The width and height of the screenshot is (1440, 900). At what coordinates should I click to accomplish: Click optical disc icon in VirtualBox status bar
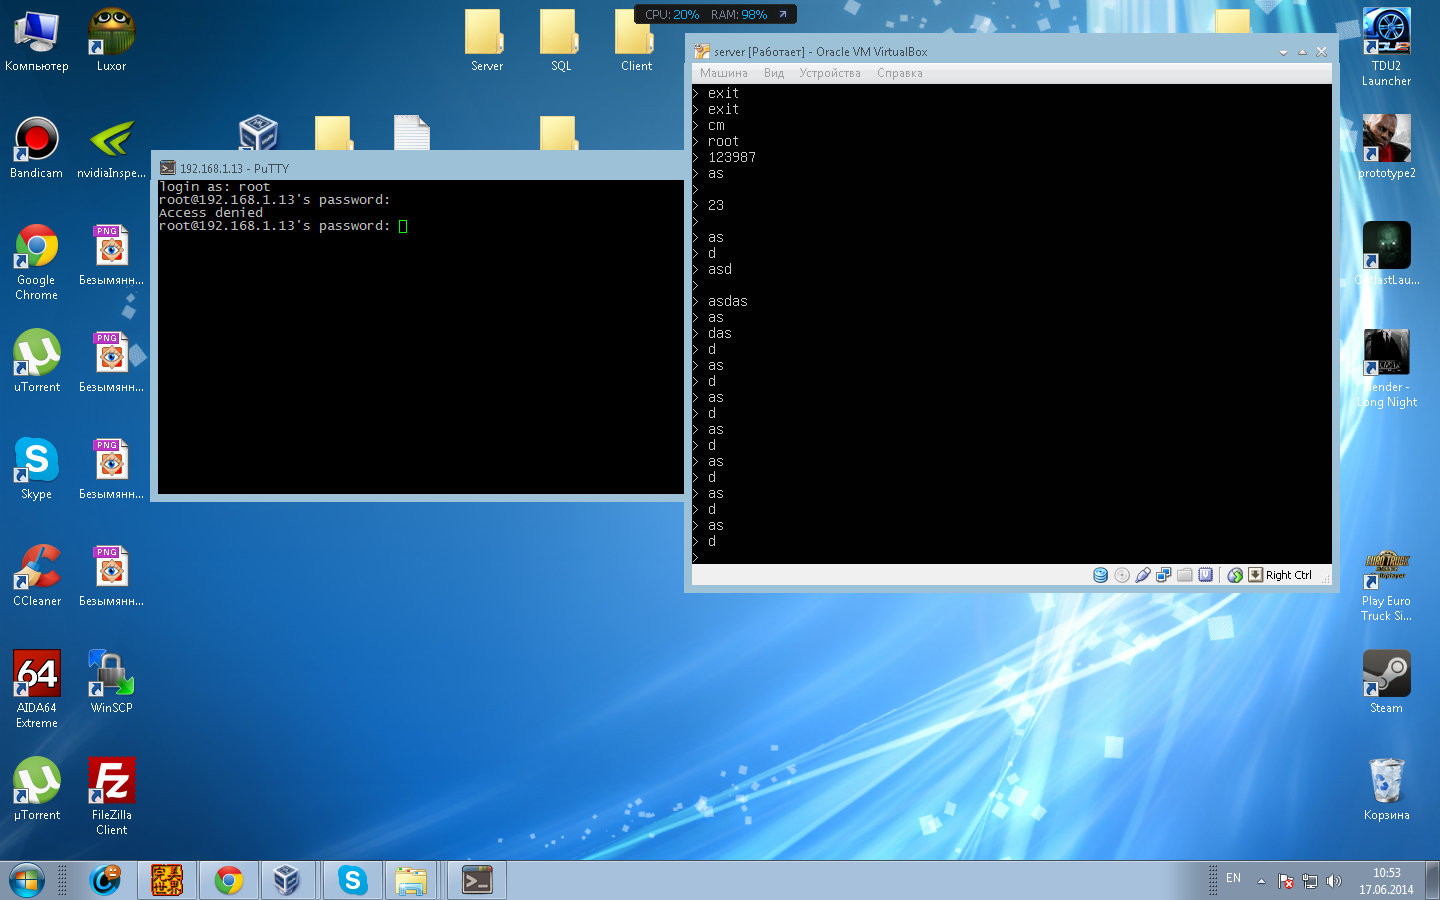click(1122, 575)
